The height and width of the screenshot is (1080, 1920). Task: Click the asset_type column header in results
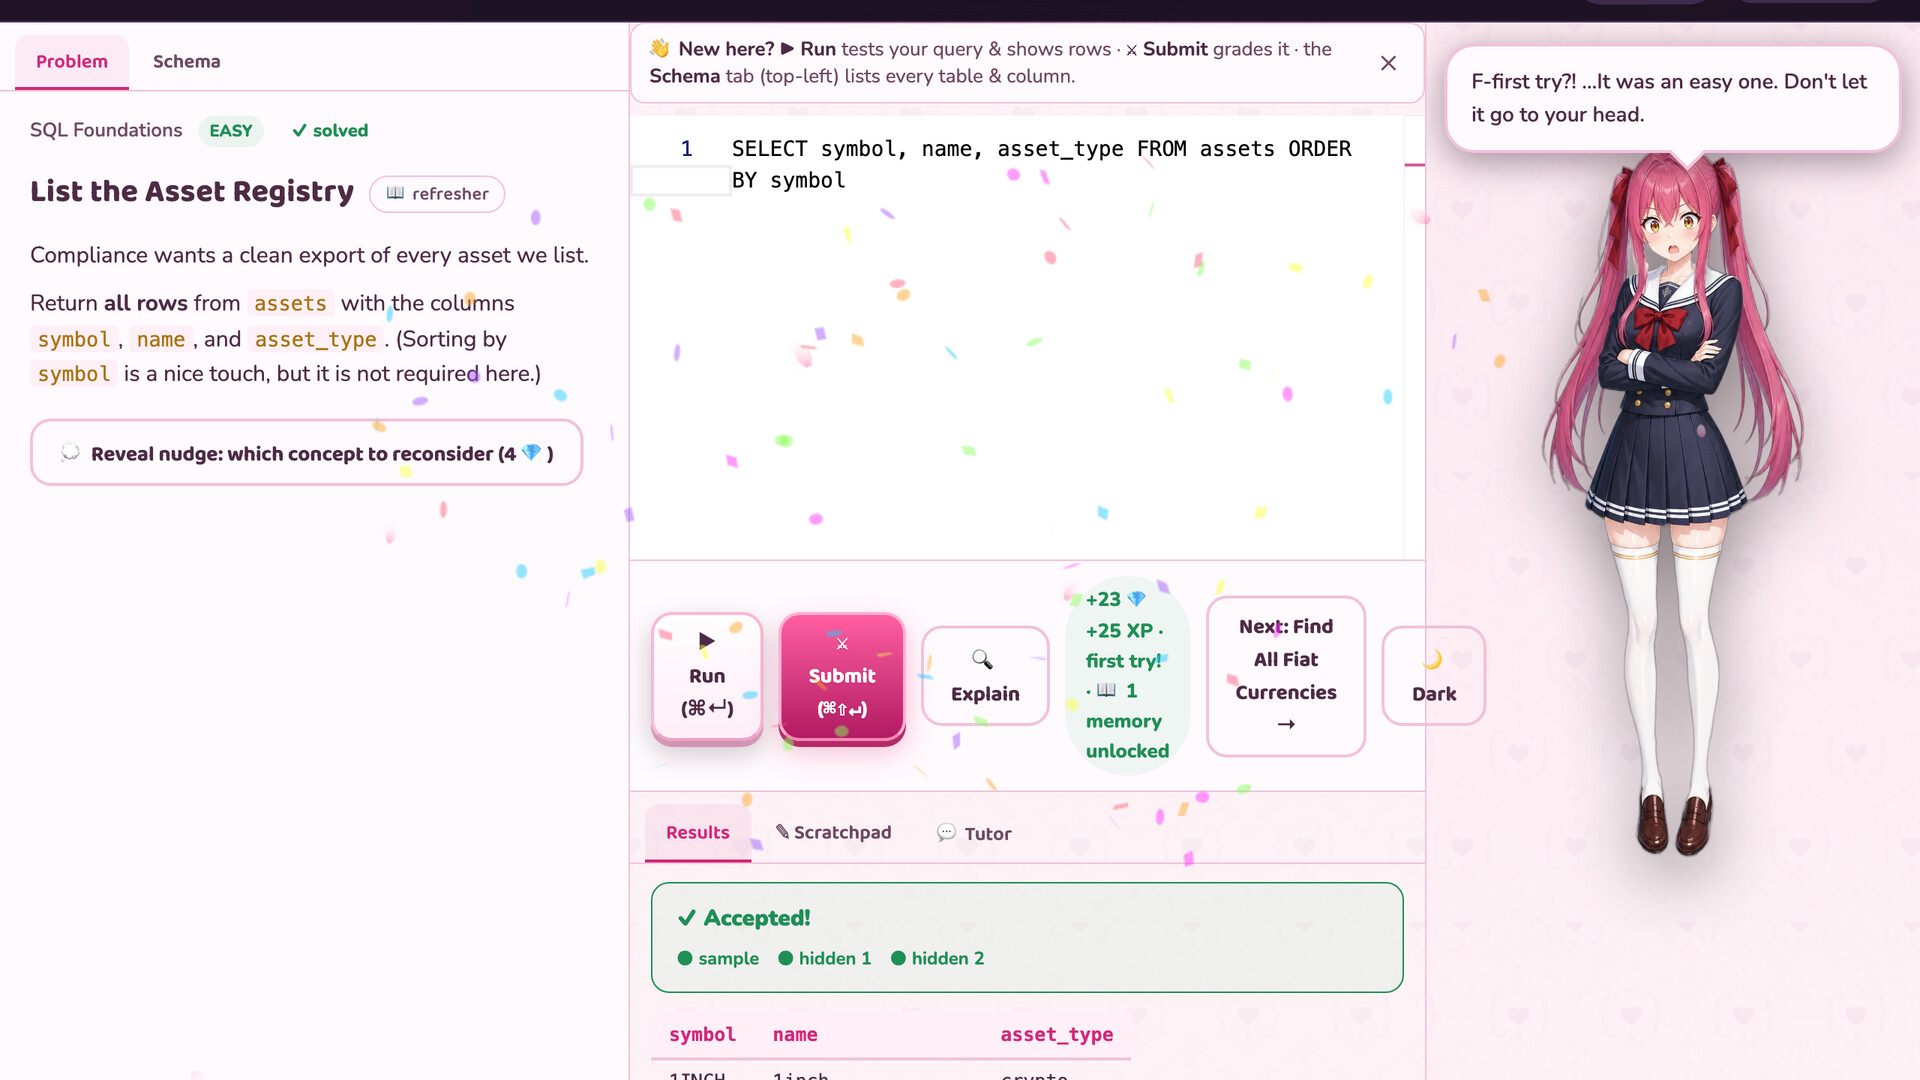click(x=1057, y=1035)
